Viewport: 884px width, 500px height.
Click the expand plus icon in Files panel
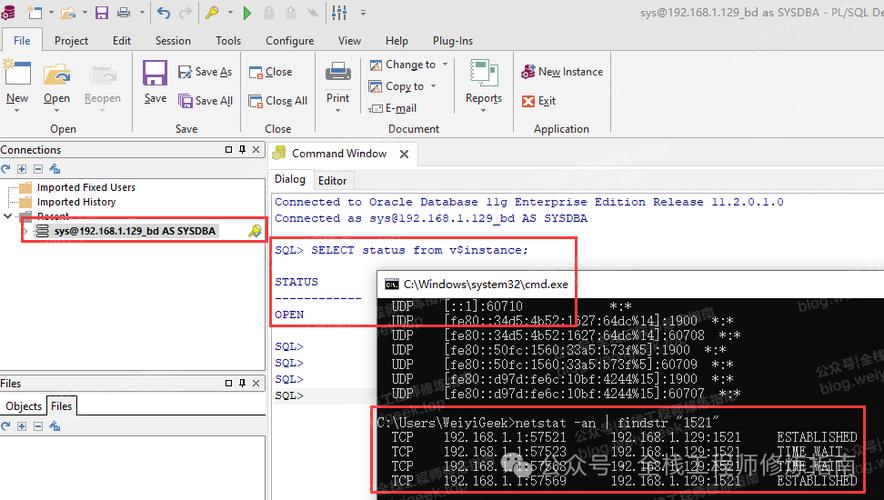click(21, 426)
